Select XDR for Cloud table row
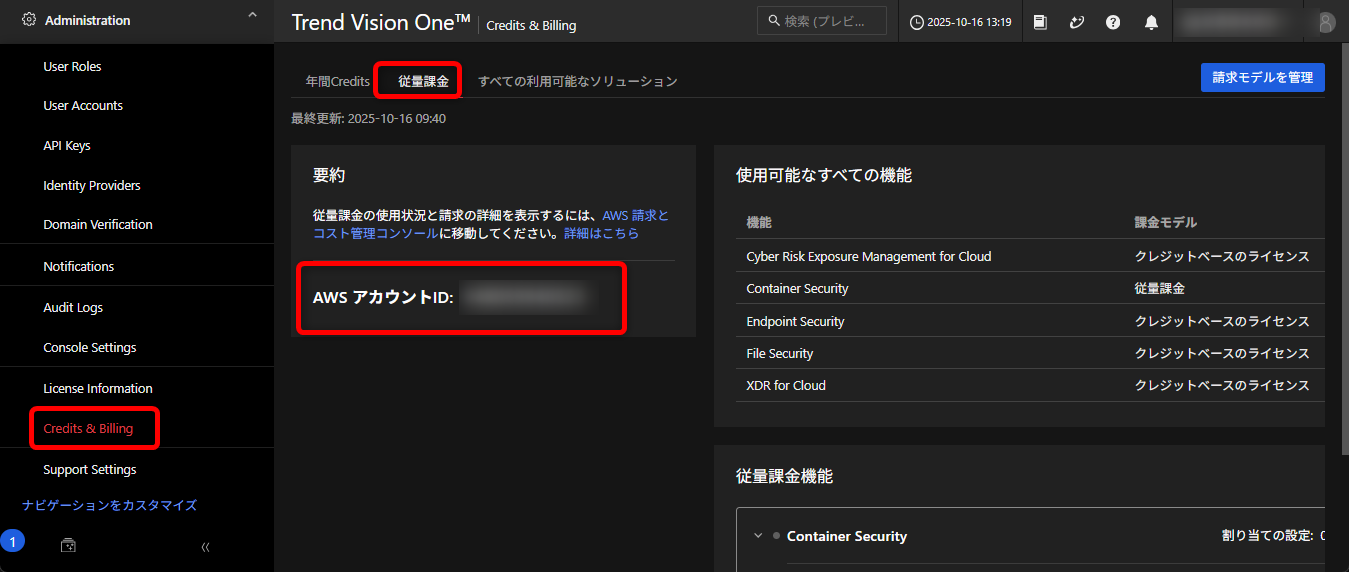This screenshot has width=1349, height=572. pos(1030,385)
